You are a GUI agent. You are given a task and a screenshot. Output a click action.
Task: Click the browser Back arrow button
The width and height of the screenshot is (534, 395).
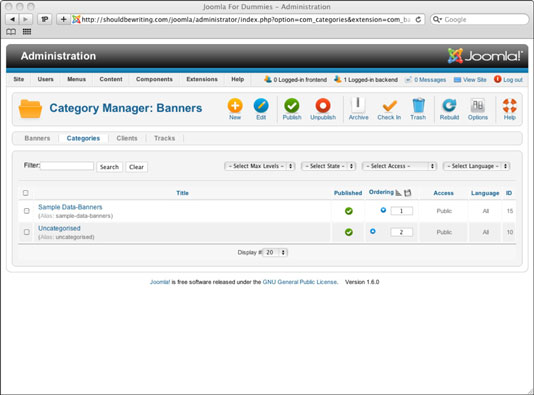12,19
